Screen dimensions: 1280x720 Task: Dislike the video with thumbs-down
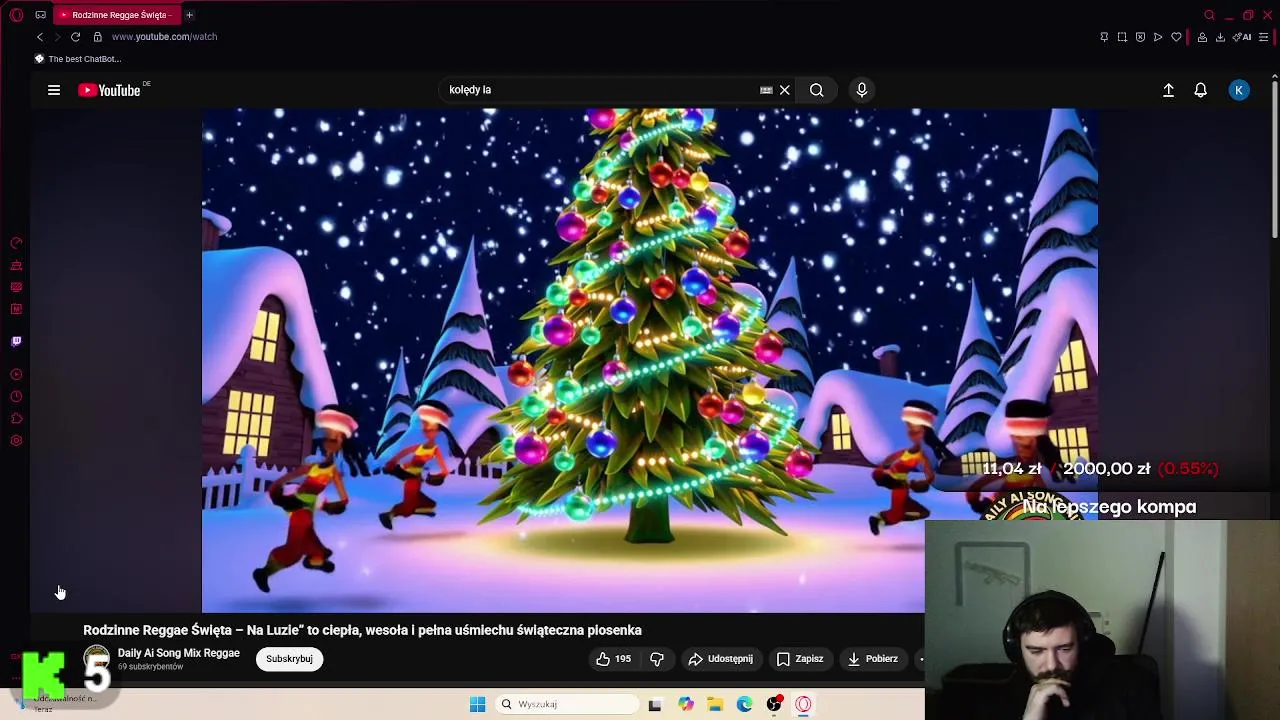(x=657, y=659)
